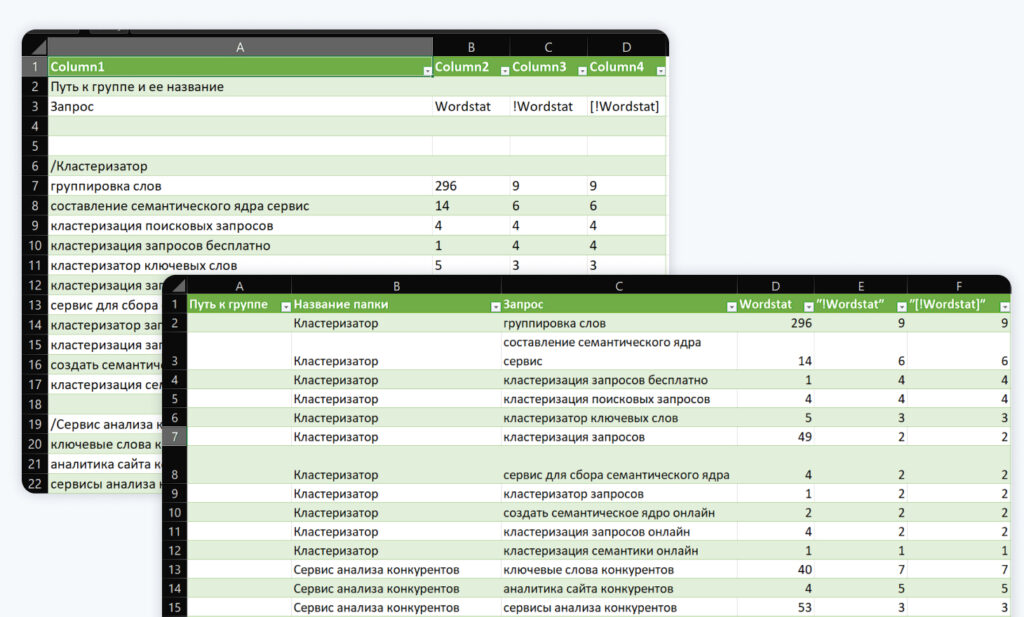Select row 7 header in the front sheet
Image resolution: width=1024 pixels, height=617 pixels.
click(x=174, y=437)
